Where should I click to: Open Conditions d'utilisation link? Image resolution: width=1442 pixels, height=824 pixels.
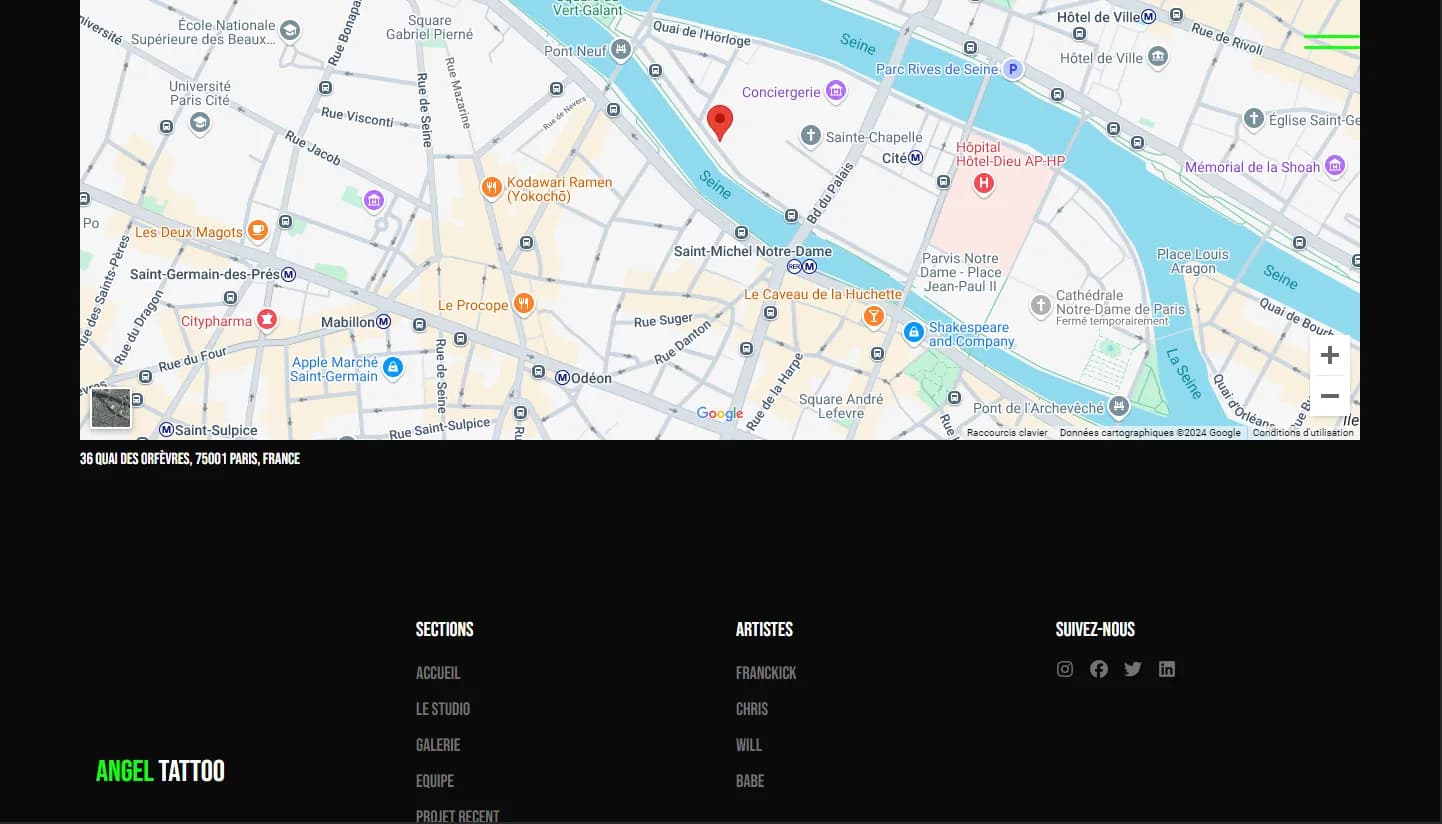pyautogui.click(x=1303, y=433)
